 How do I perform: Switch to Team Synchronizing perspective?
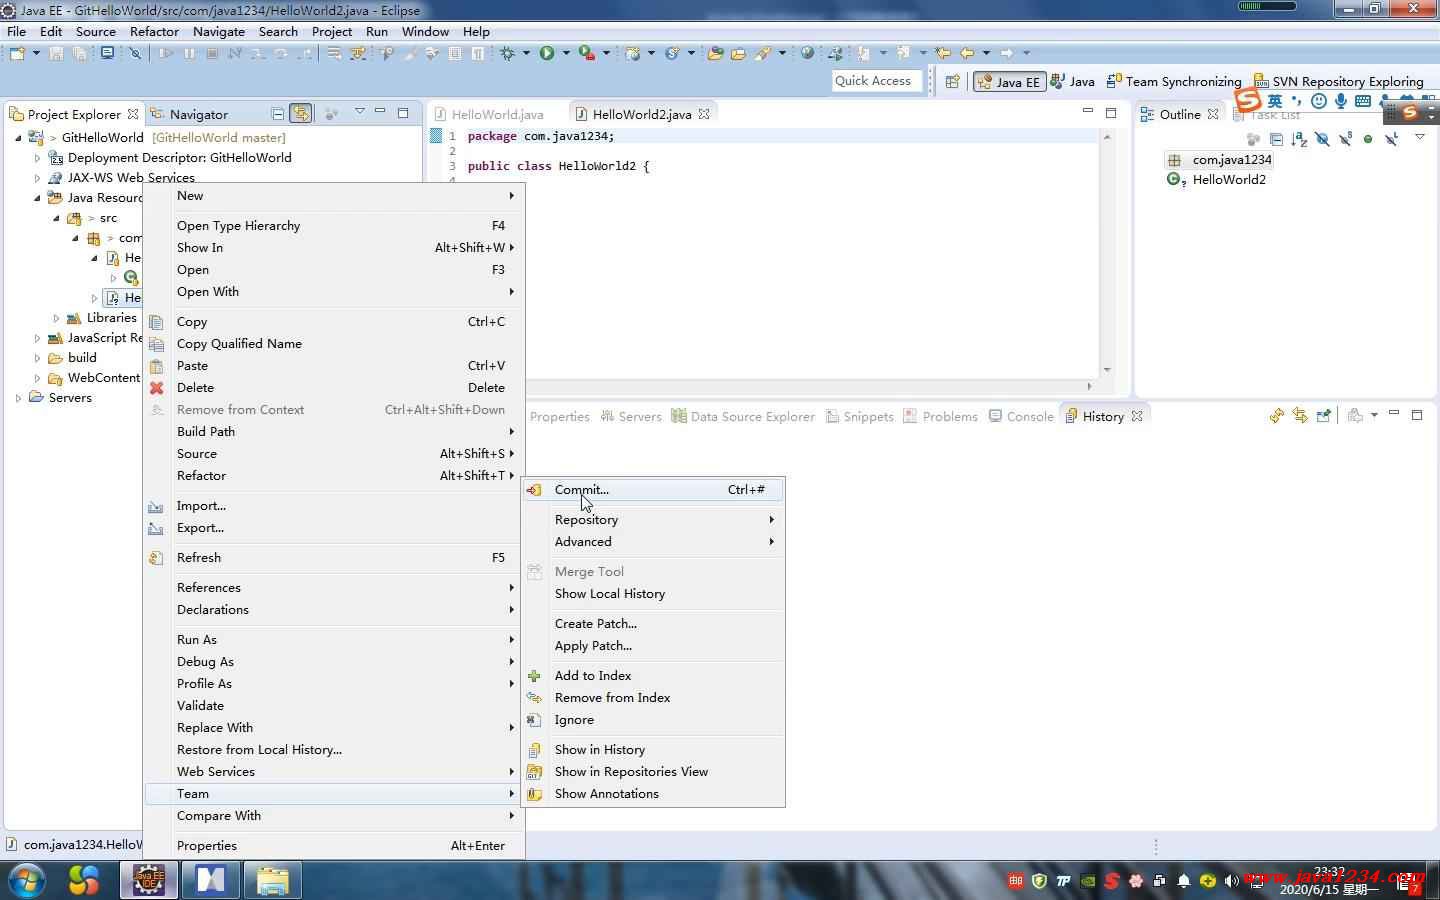[1175, 82]
